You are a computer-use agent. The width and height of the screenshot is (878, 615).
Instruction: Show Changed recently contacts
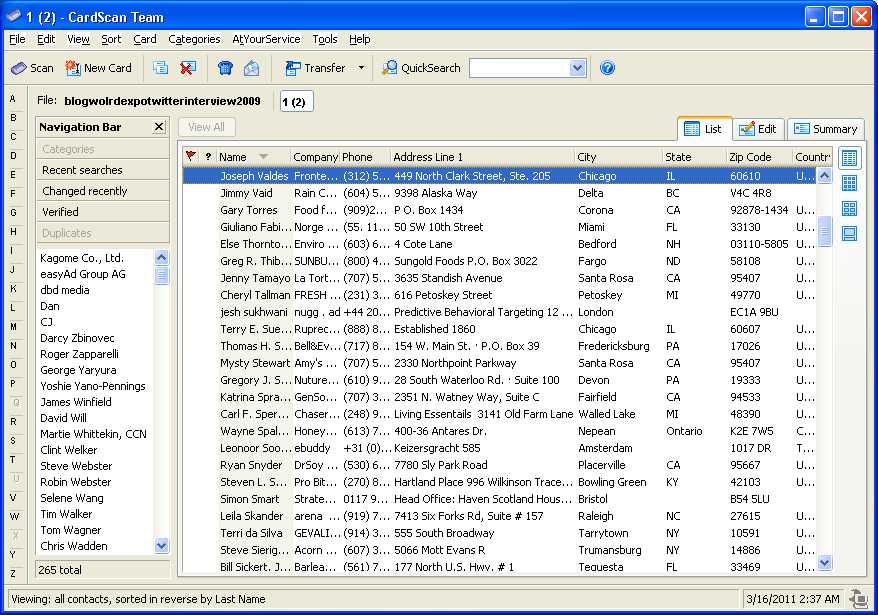tap(102, 191)
